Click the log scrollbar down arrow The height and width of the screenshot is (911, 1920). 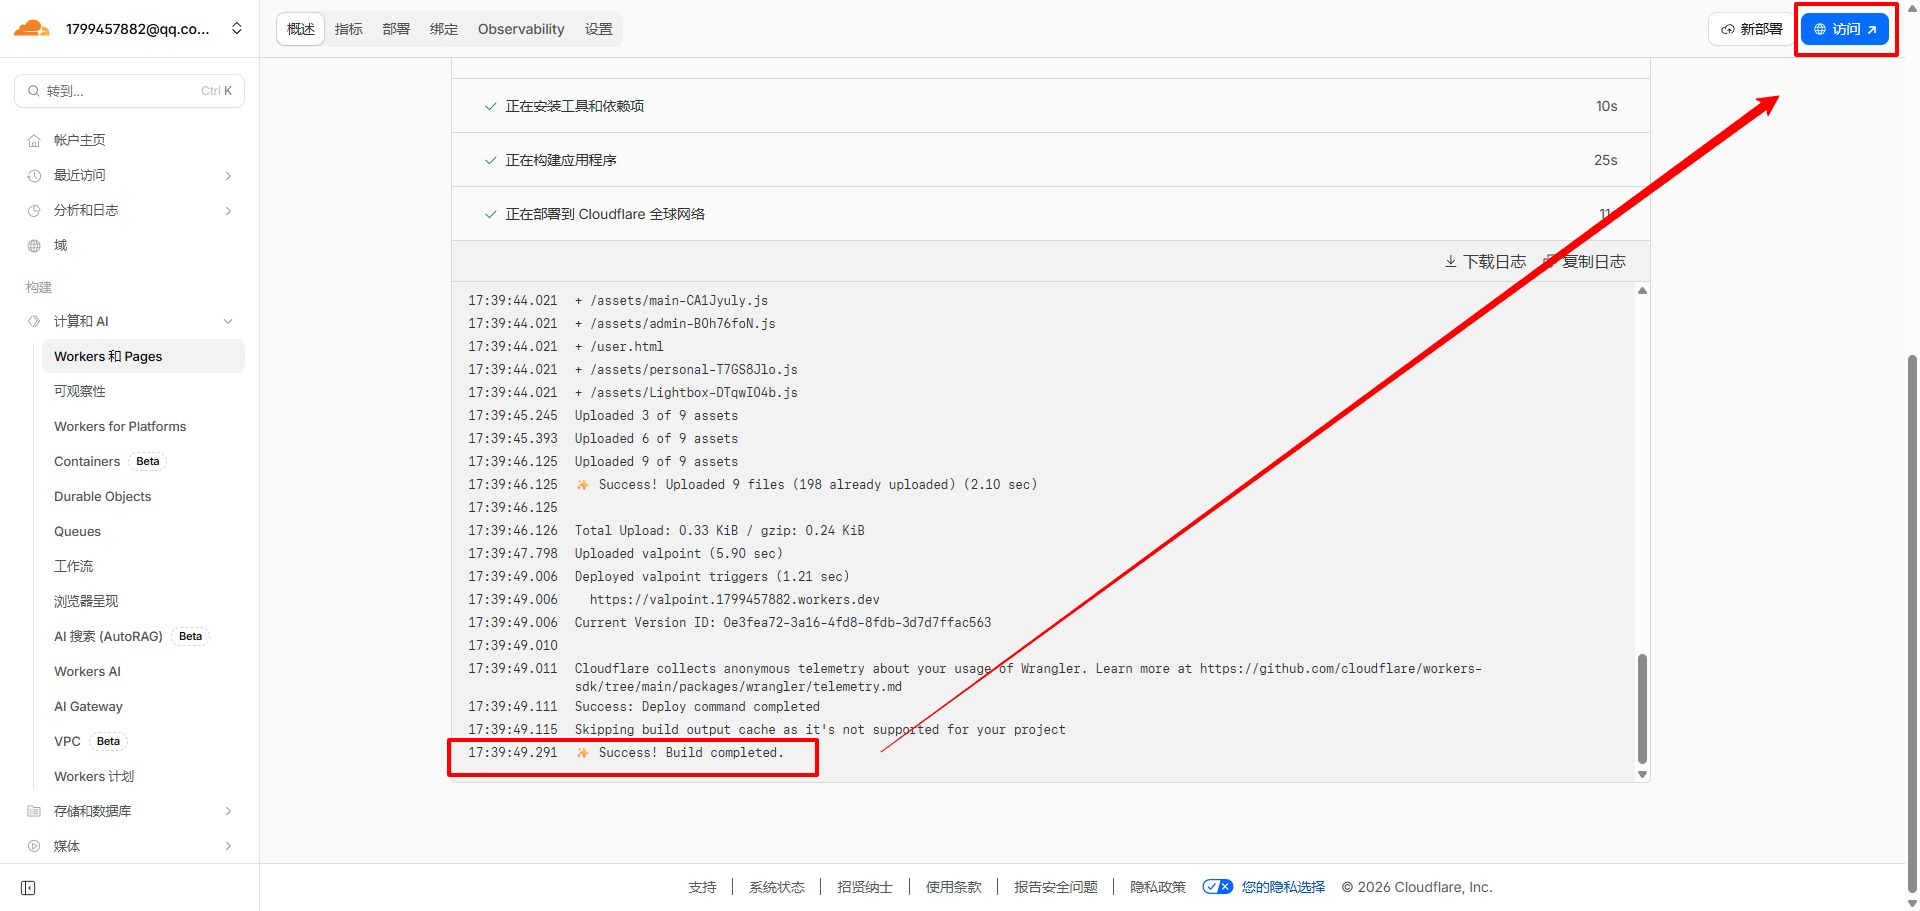(x=1642, y=774)
